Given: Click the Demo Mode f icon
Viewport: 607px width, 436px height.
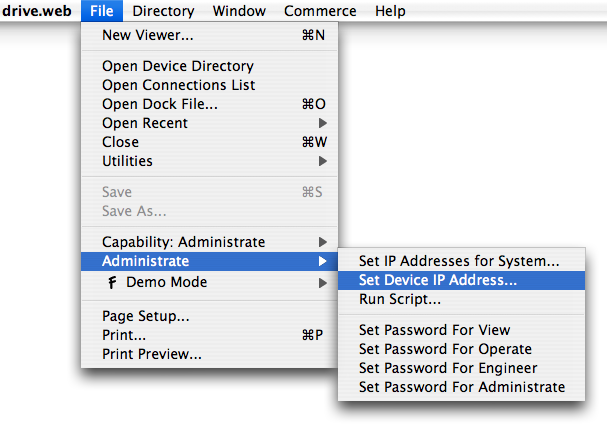Looking at the screenshot, I should coord(112,282).
